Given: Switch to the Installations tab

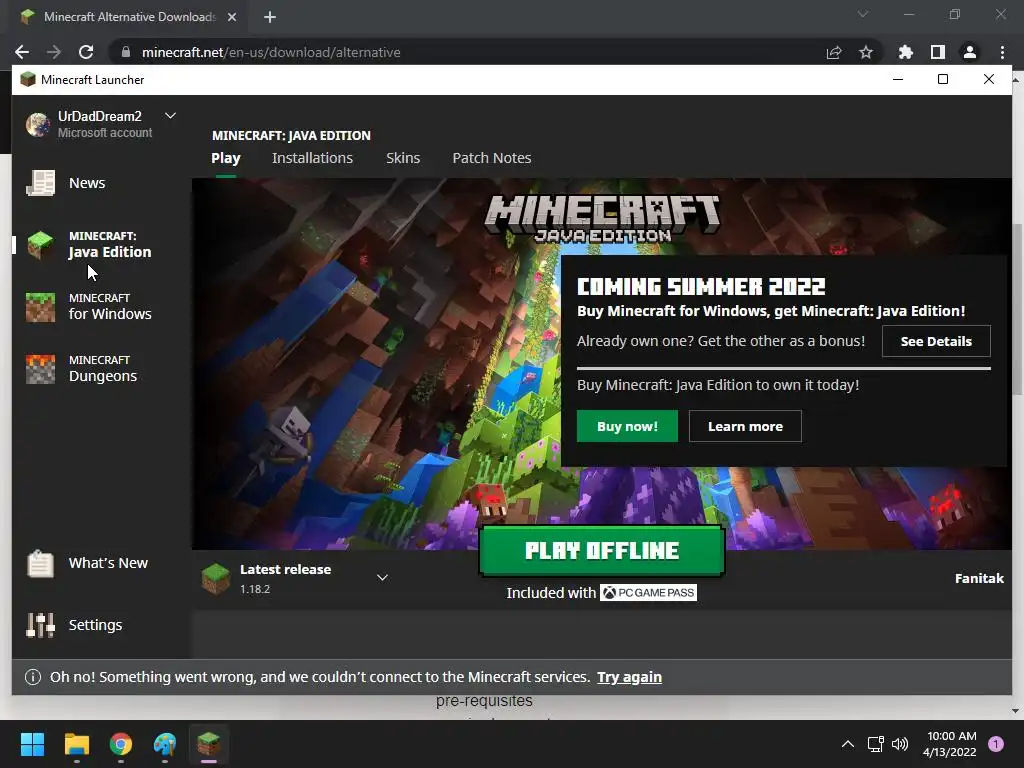Looking at the screenshot, I should 312,158.
